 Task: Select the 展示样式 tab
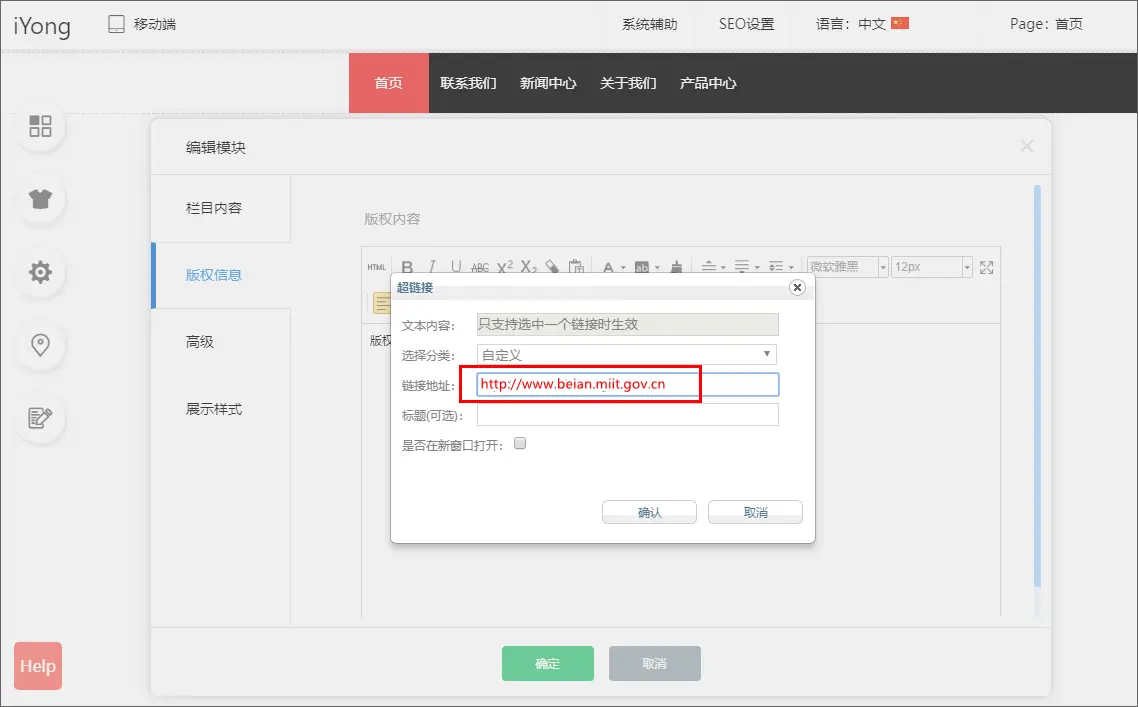pos(214,409)
